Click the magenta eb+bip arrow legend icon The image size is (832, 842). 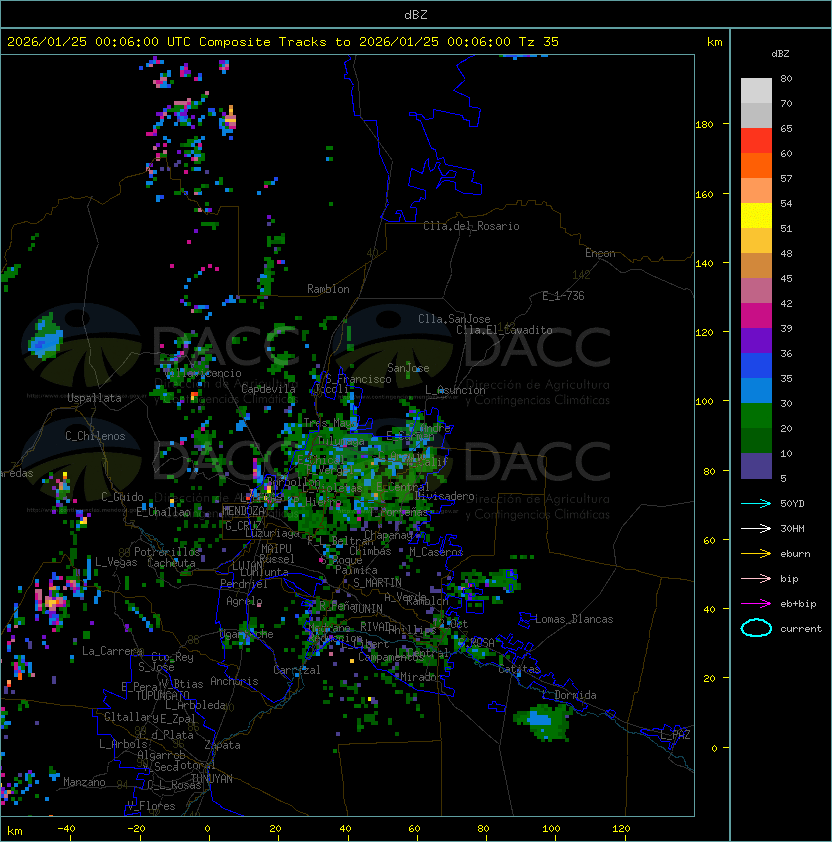point(756,604)
